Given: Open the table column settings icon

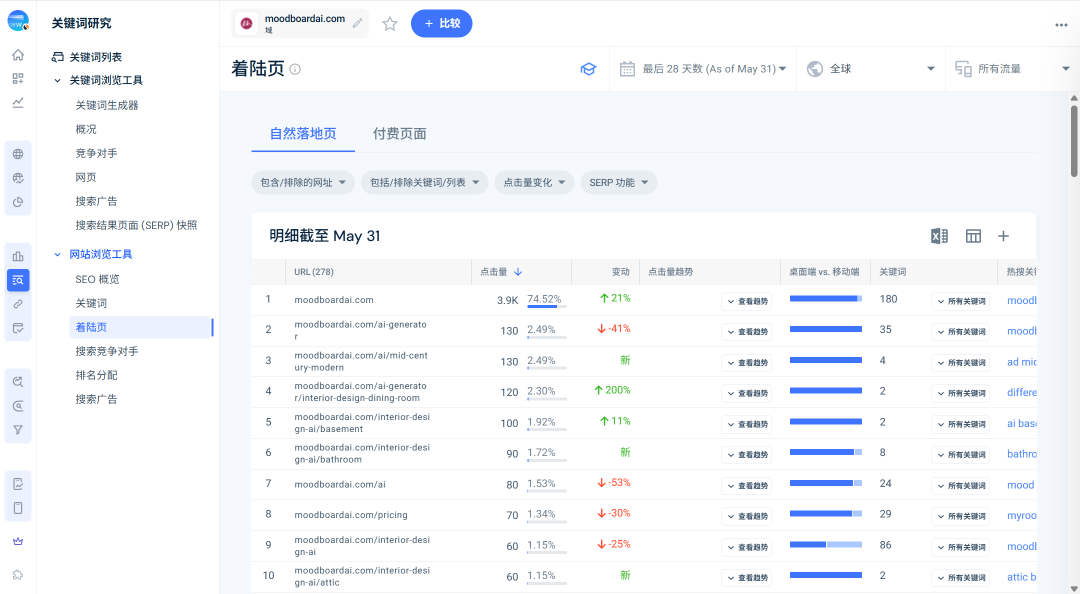Looking at the screenshot, I should 973,236.
